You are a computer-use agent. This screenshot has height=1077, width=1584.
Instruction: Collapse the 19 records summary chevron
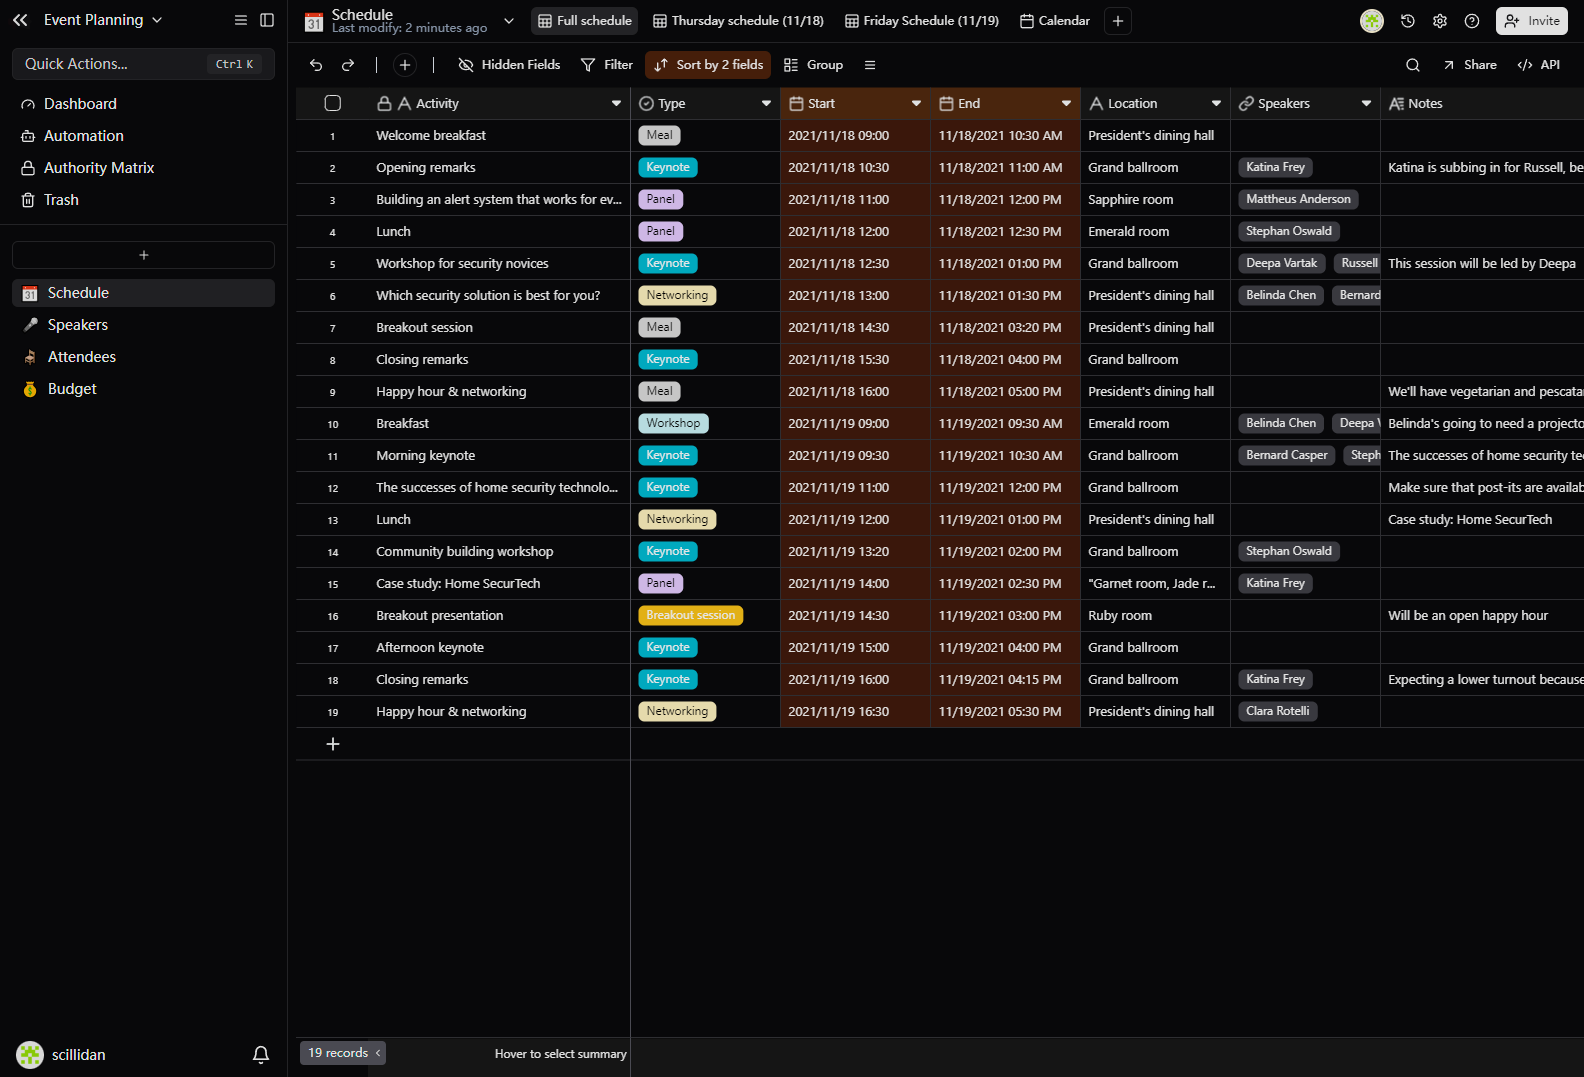(x=378, y=1053)
